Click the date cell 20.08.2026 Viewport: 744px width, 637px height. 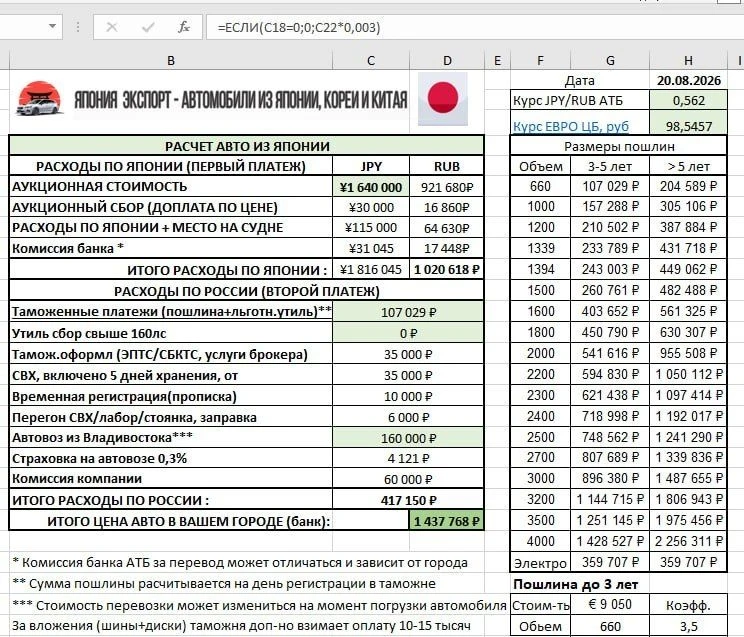[x=688, y=81]
